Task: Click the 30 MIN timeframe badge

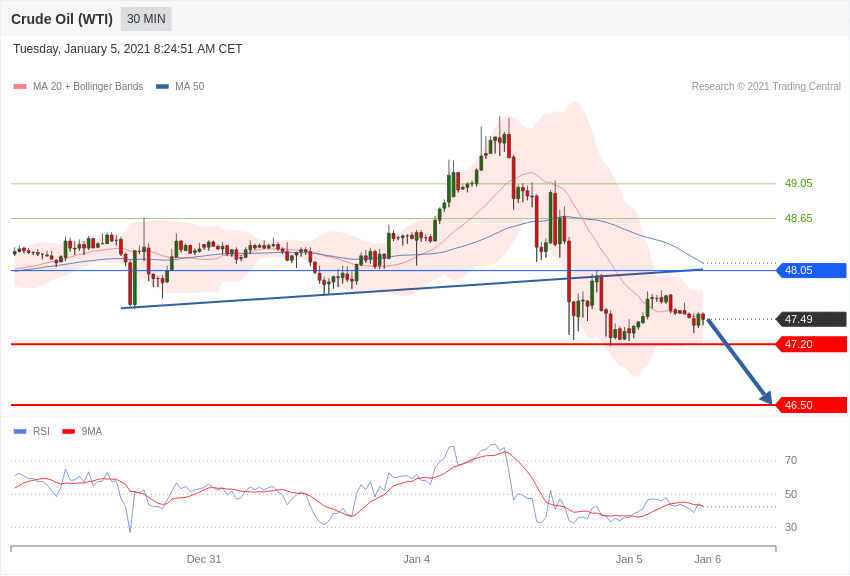Action: 146,19
